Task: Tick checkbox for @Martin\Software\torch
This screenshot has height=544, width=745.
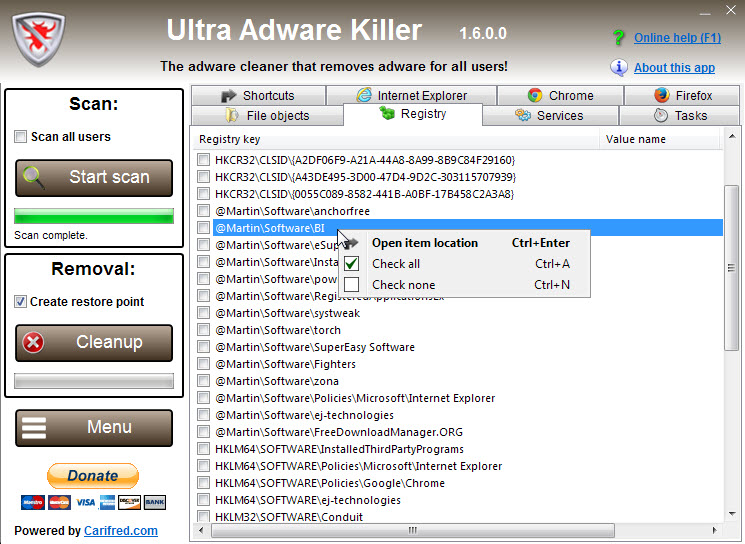Action: [x=203, y=330]
